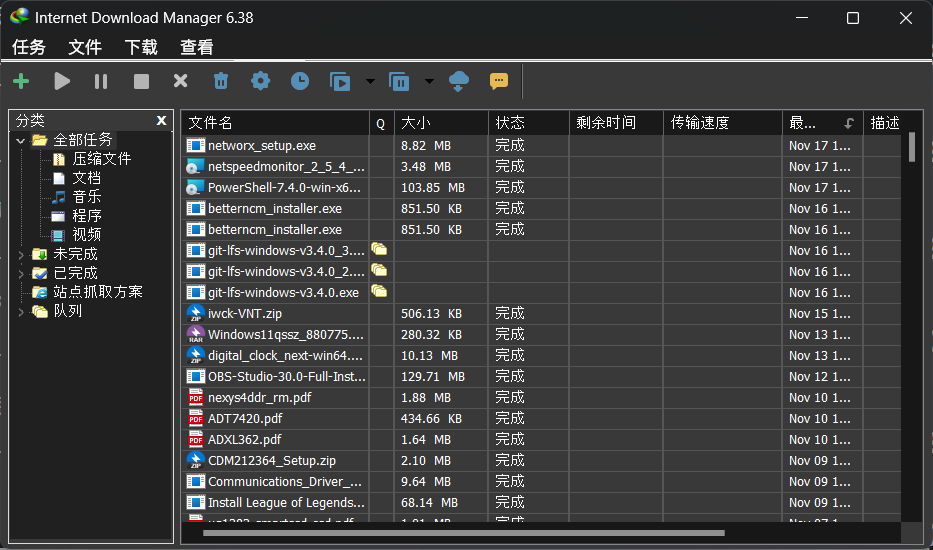Click queue icon of git-lfs-windows-v3.4.0_2 row
933x550 pixels.
379,270
